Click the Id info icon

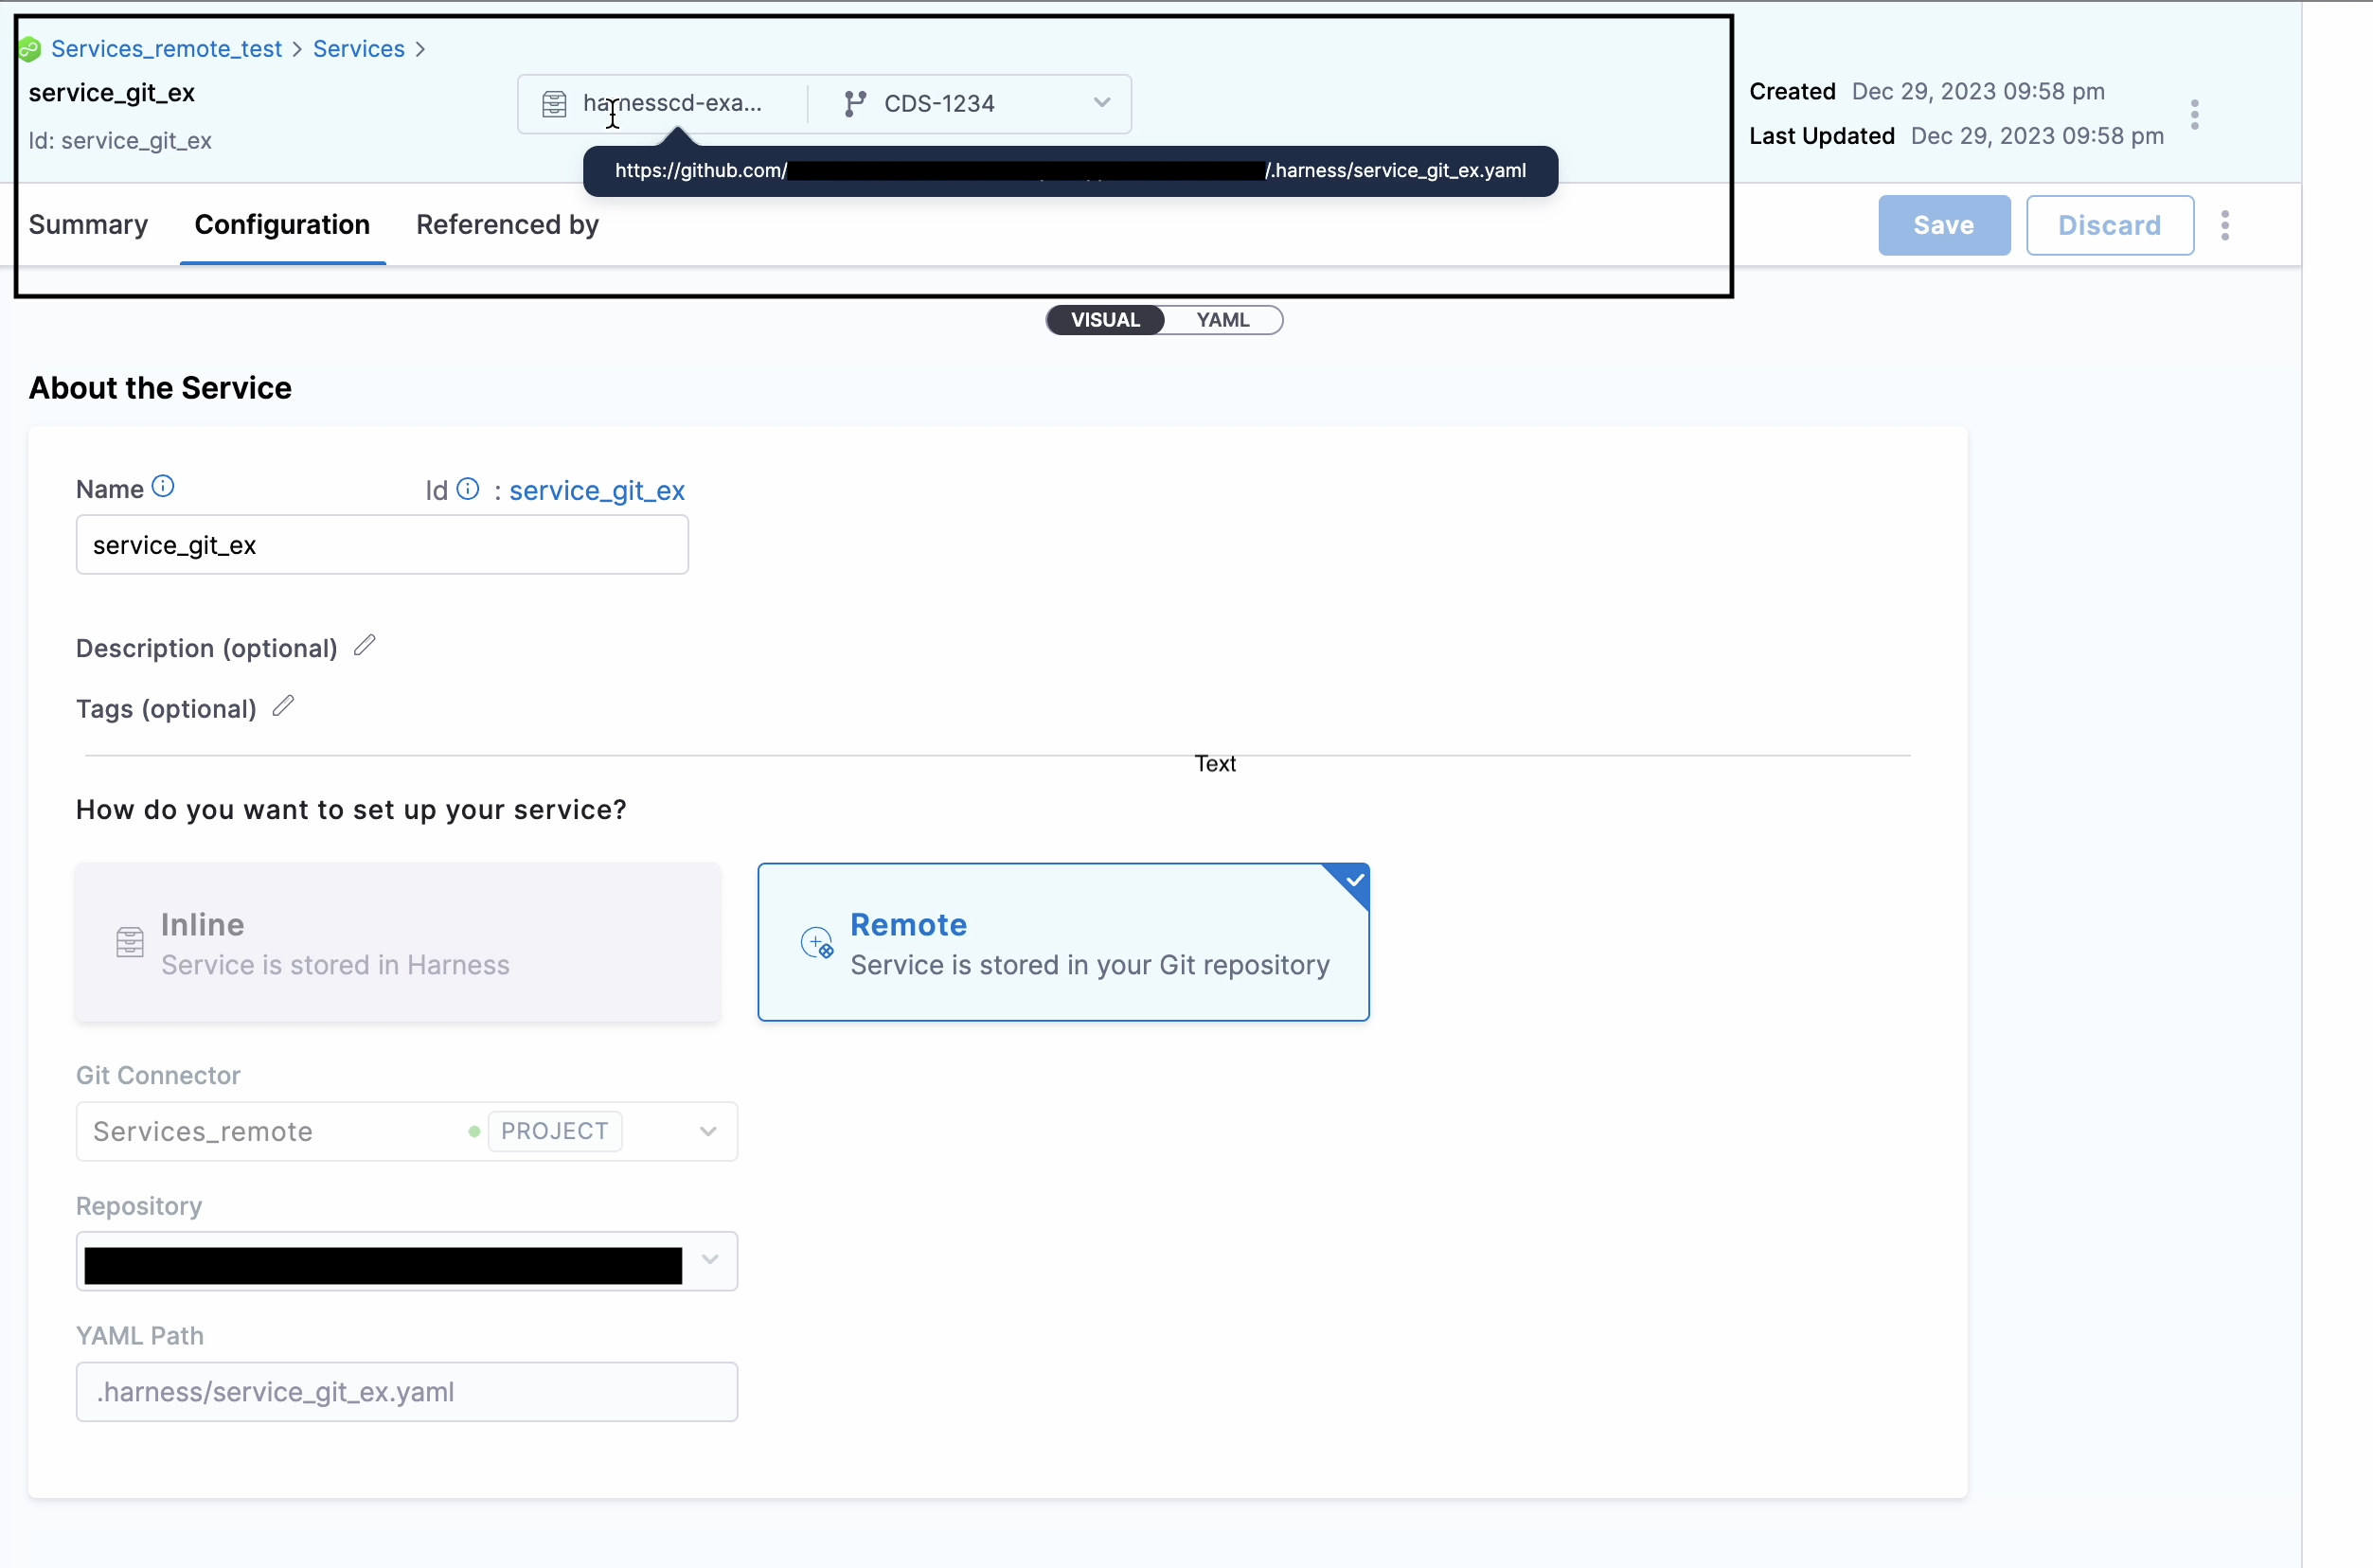(468, 489)
